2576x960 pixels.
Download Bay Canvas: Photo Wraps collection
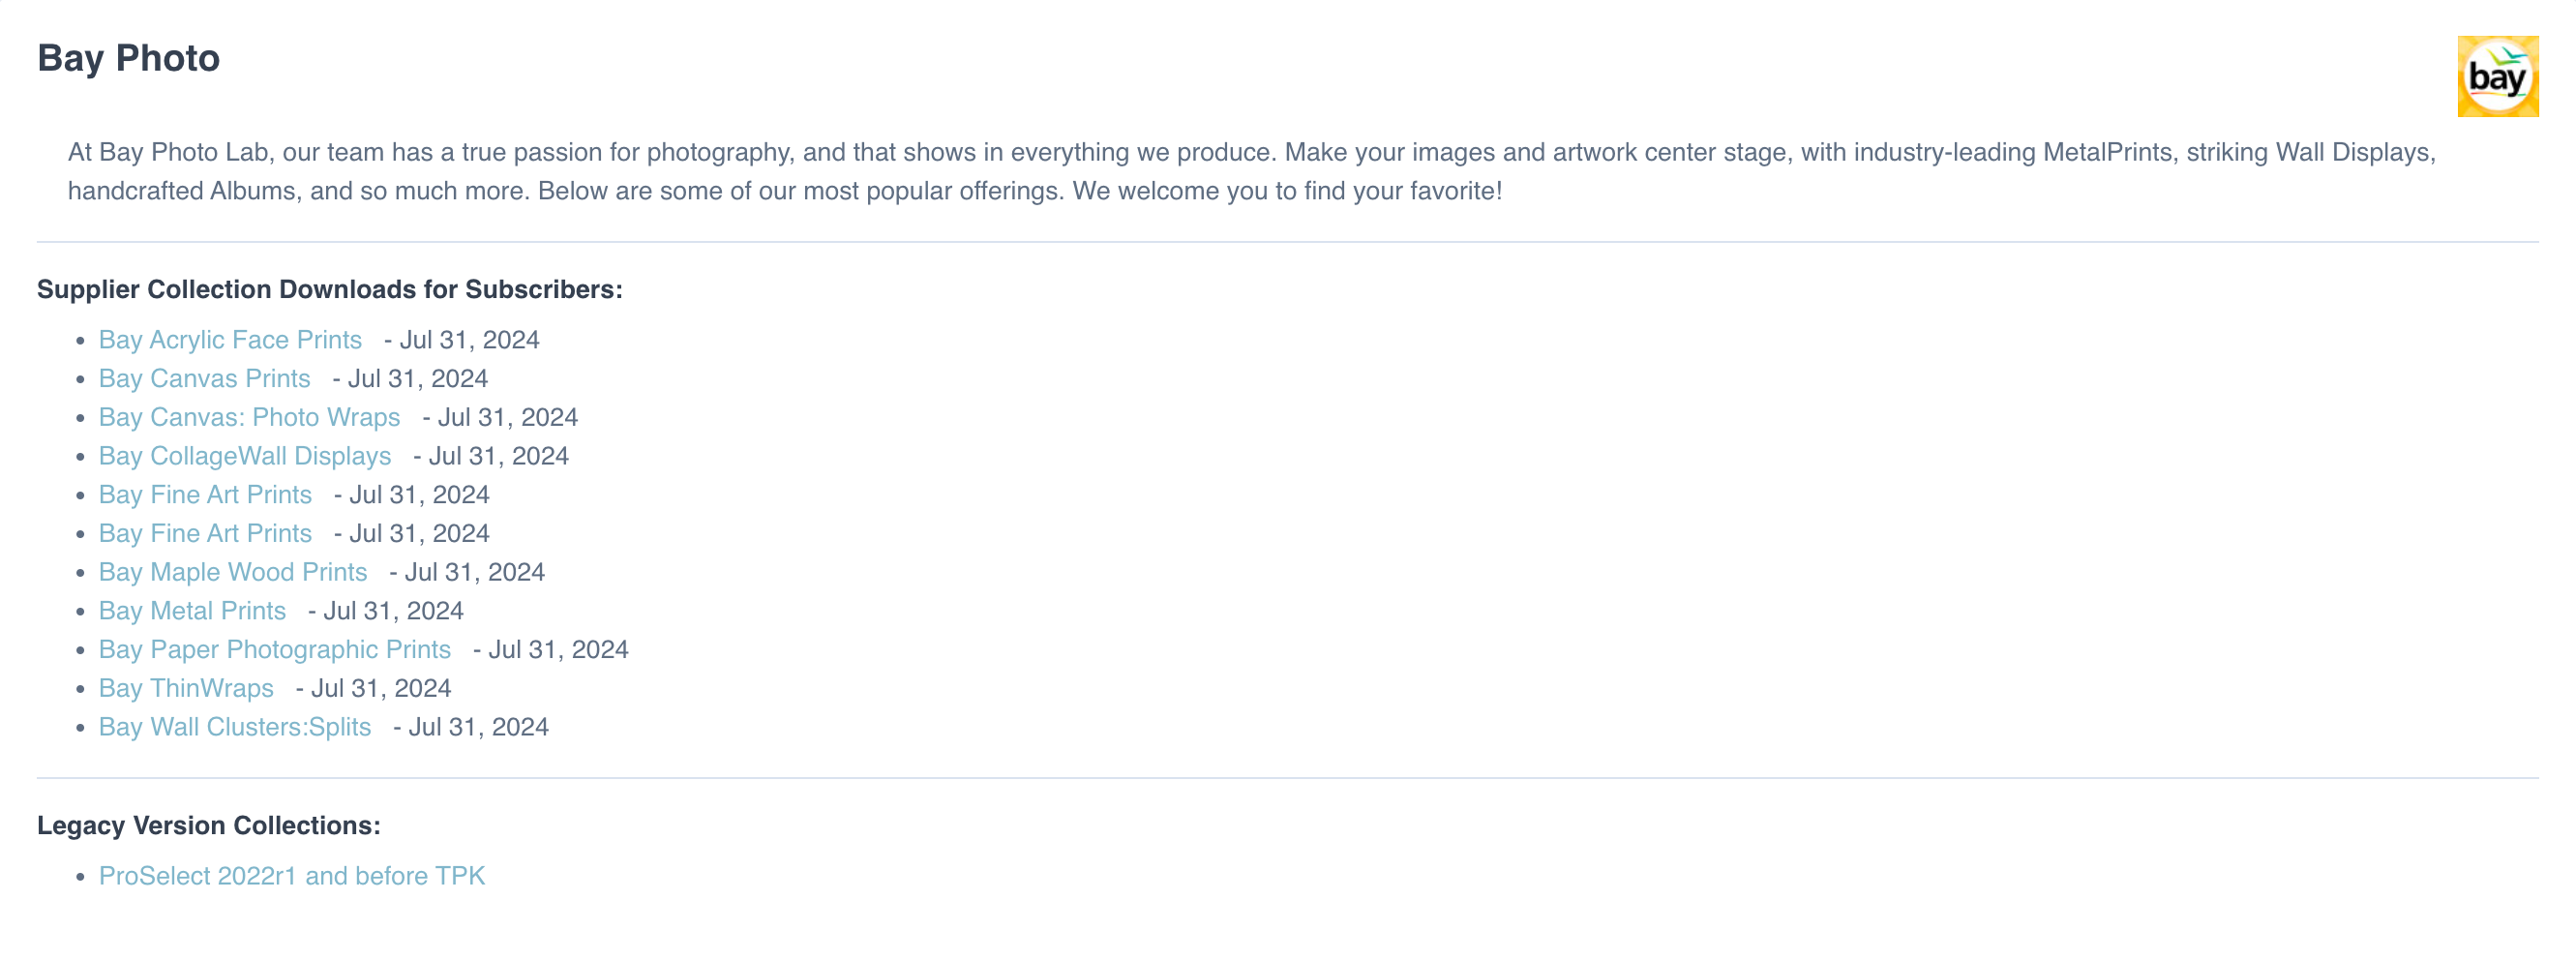click(x=249, y=417)
